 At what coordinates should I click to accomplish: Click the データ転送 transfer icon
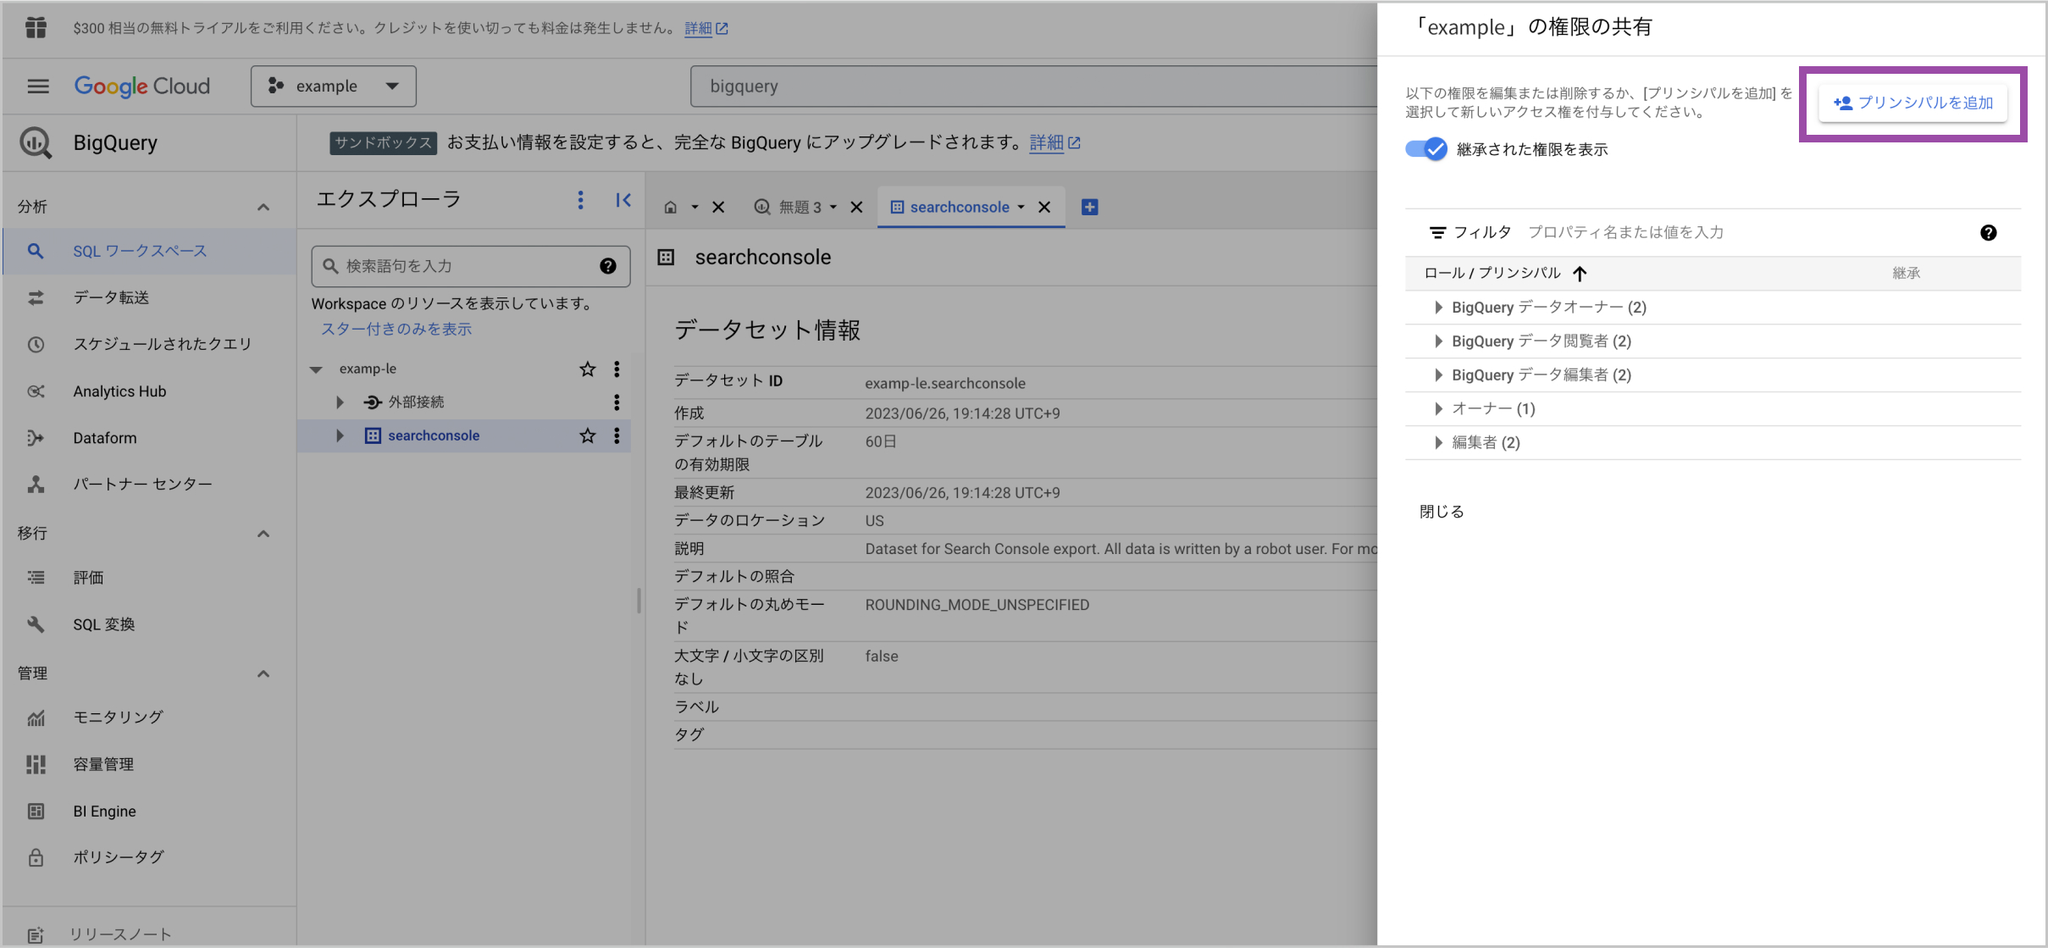click(x=36, y=297)
